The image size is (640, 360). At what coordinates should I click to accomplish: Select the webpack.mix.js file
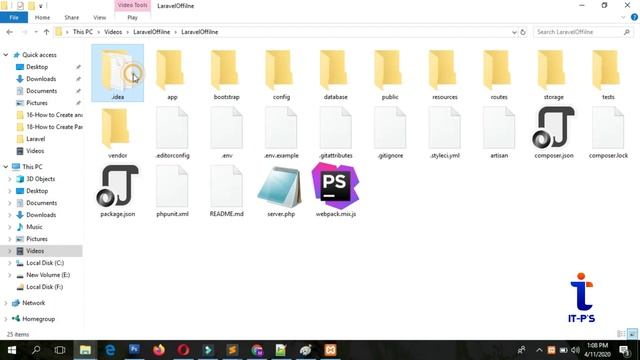pos(336,191)
